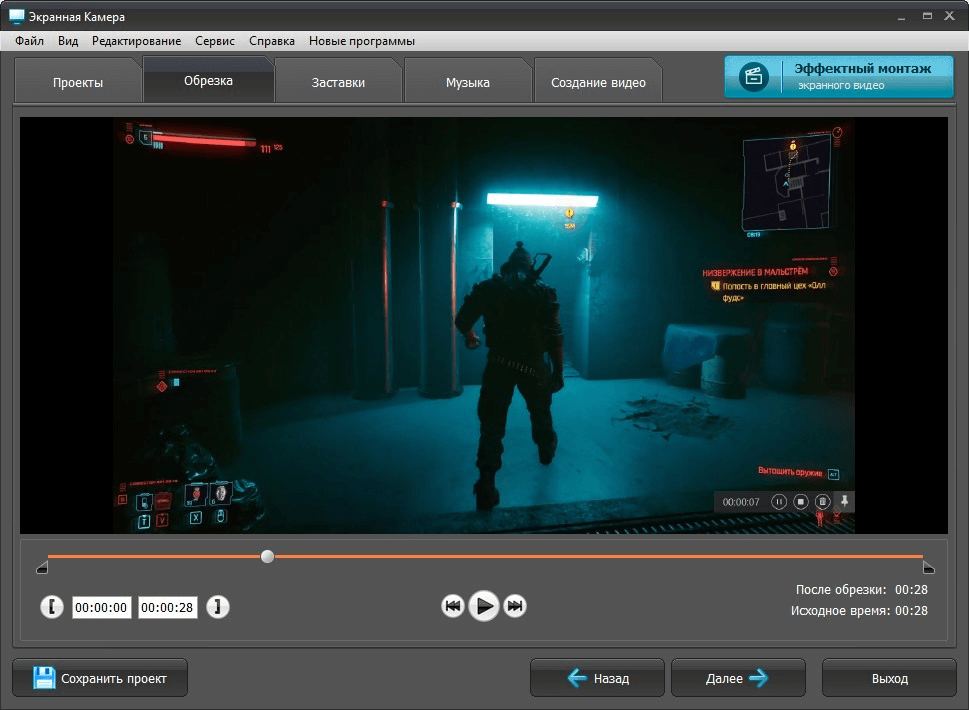969x710 pixels.
Task: Click the left trim marker on the timeline
Action: pos(42,567)
